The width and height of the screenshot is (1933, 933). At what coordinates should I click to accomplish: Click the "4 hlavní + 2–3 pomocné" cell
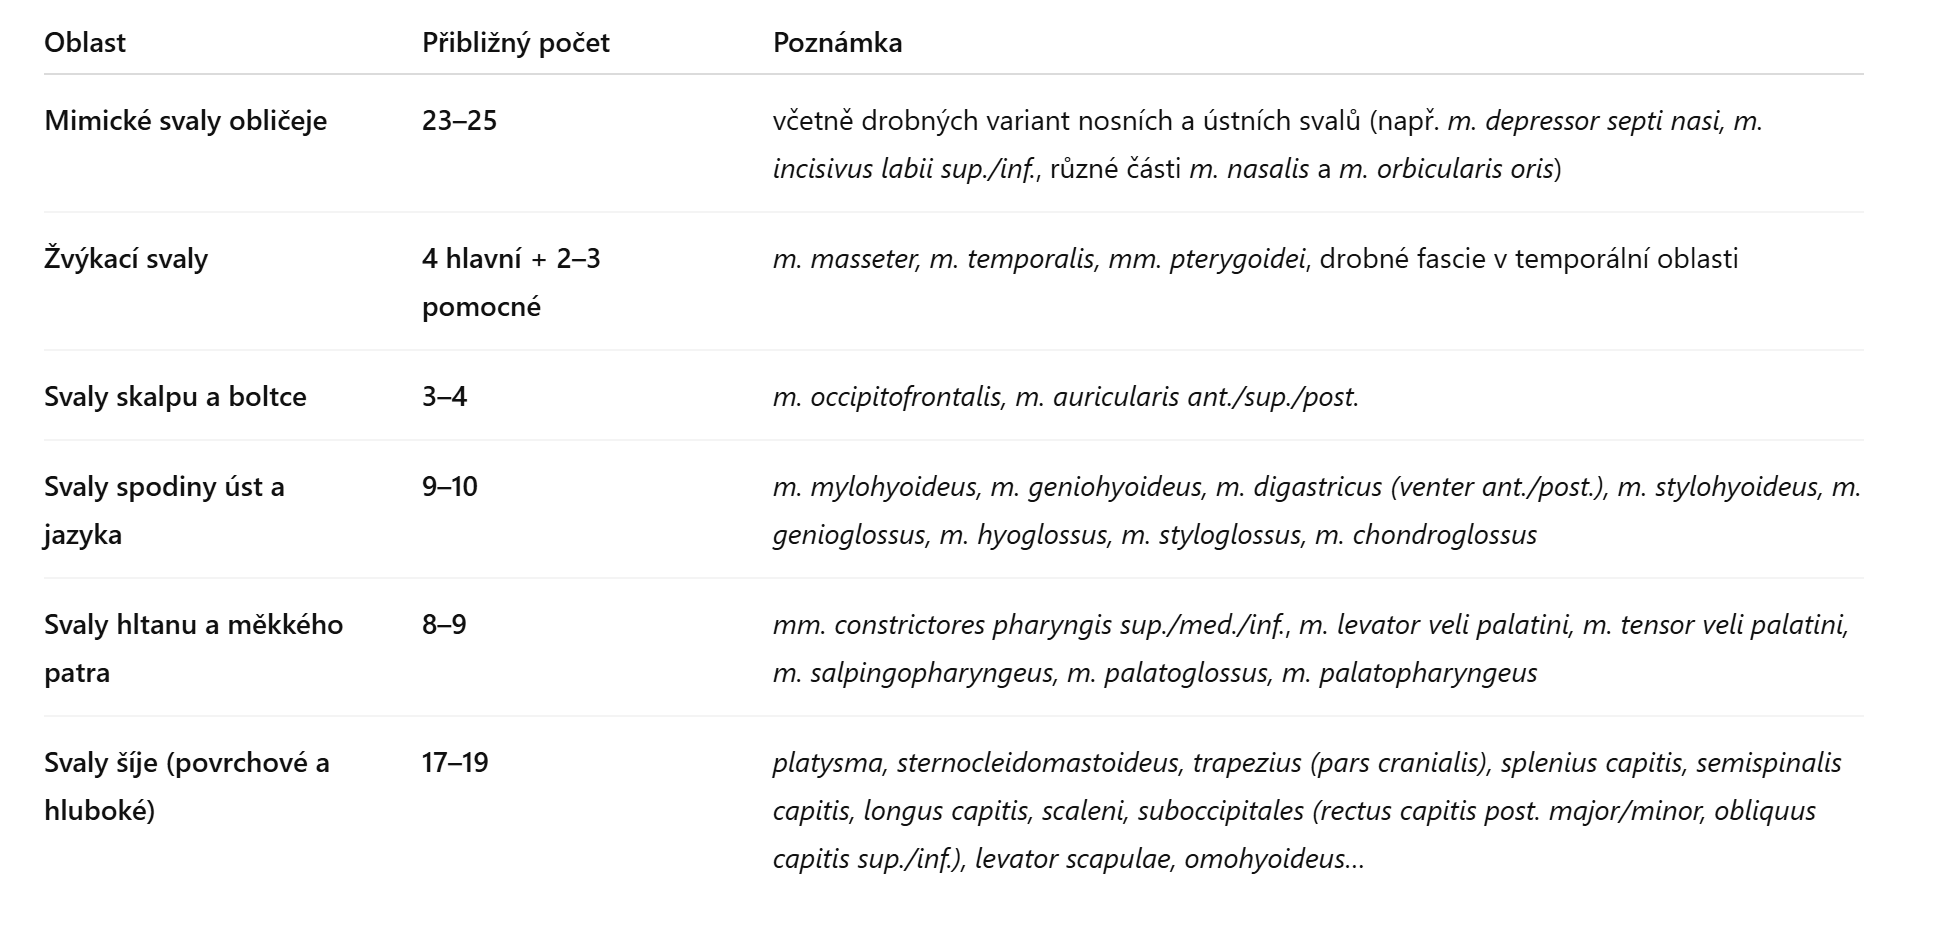pyautogui.click(x=510, y=282)
